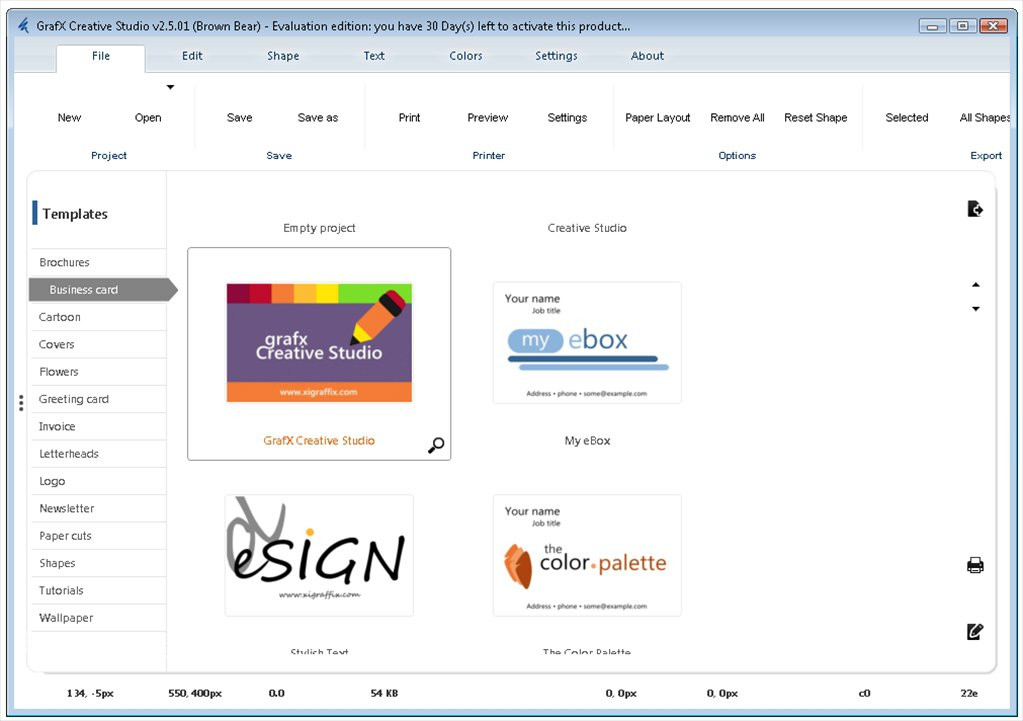Open Invoice templates
This screenshot has height=721, width=1023.
[x=98, y=427]
